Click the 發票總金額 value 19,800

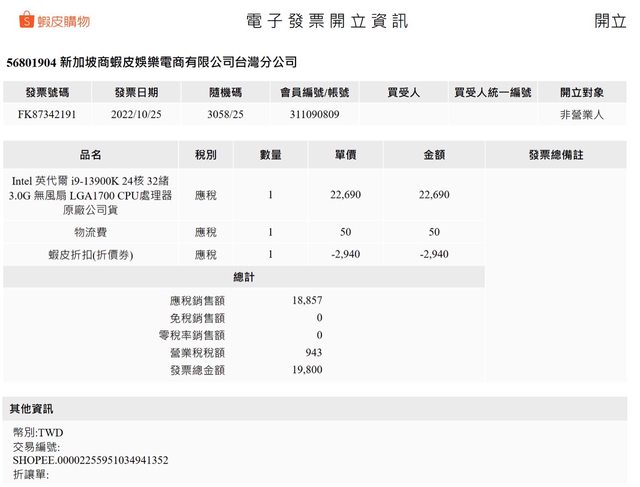(x=307, y=370)
